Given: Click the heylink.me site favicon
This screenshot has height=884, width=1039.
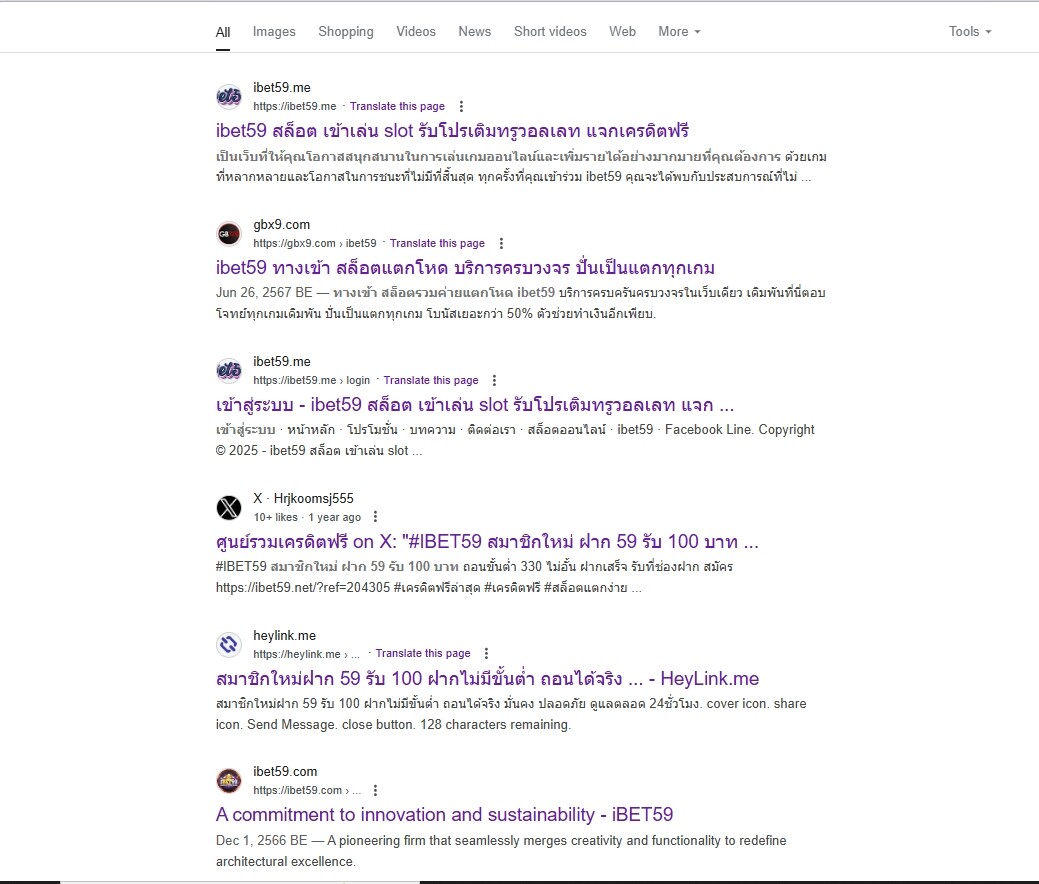Looking at the screenshot, I should click(x=229, y=644).
